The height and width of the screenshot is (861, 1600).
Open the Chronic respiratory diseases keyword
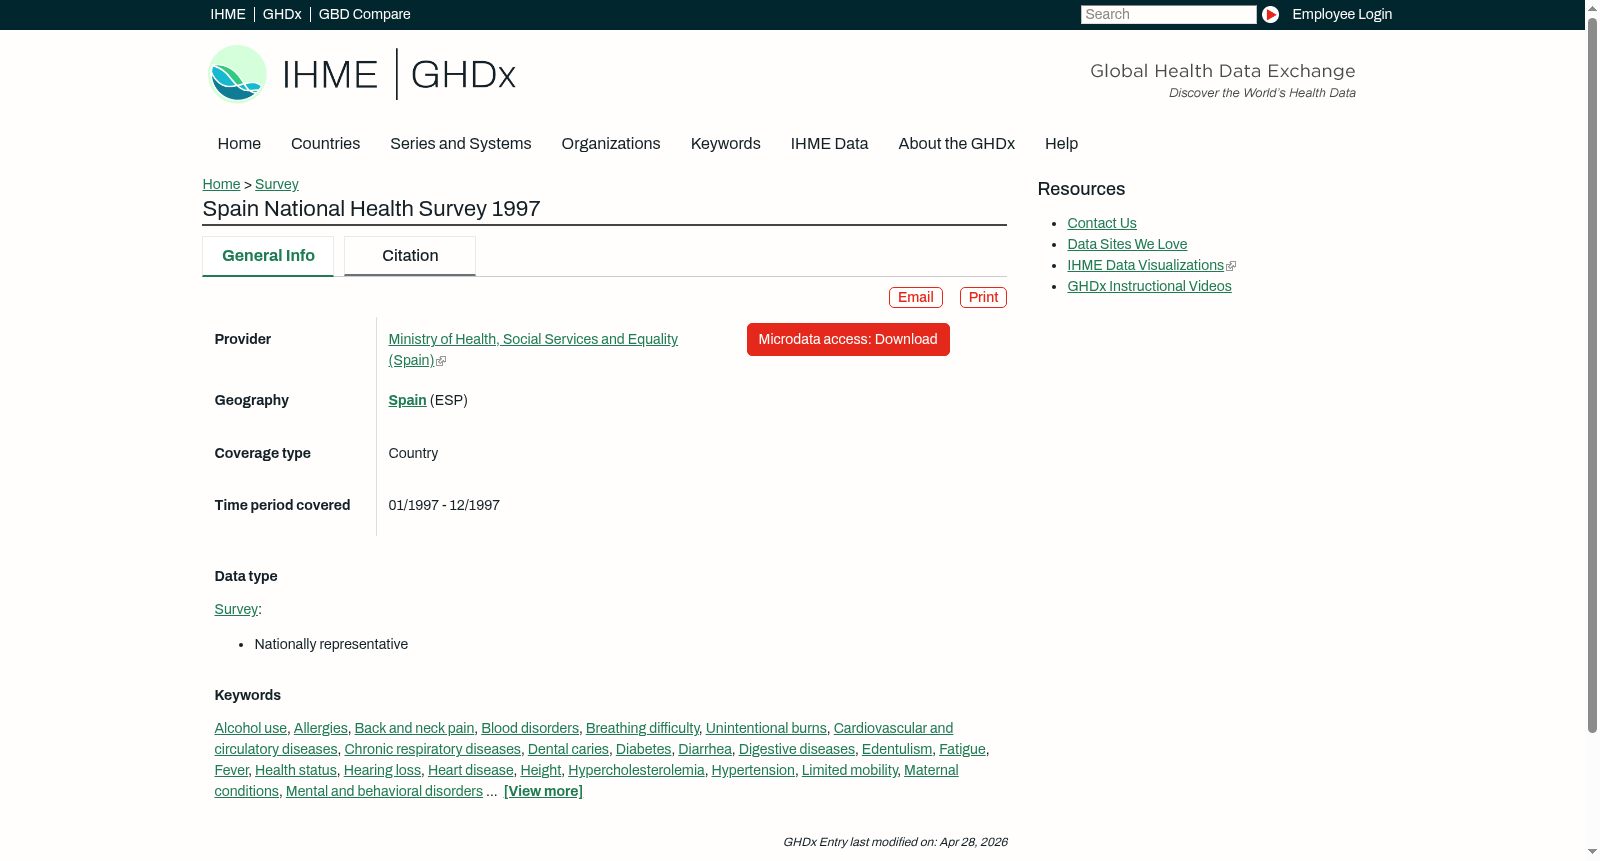click(x=433, y=750)
